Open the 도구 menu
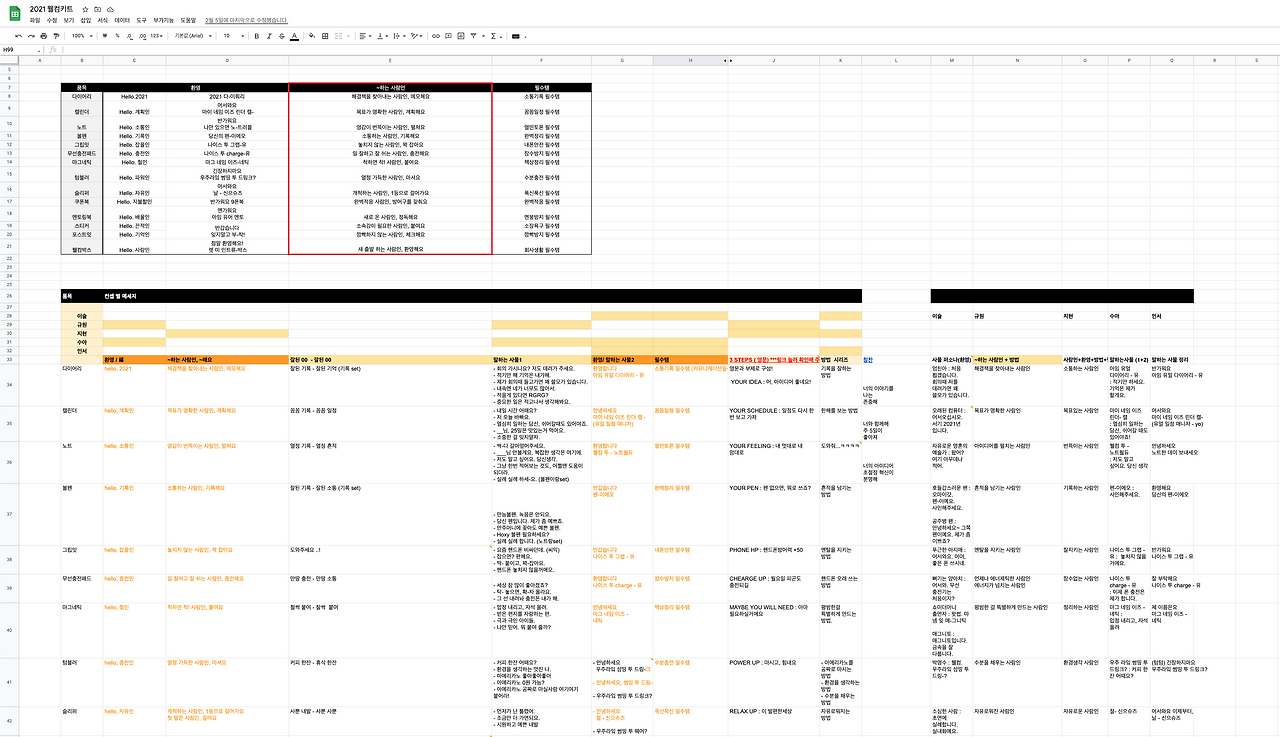 141,20
